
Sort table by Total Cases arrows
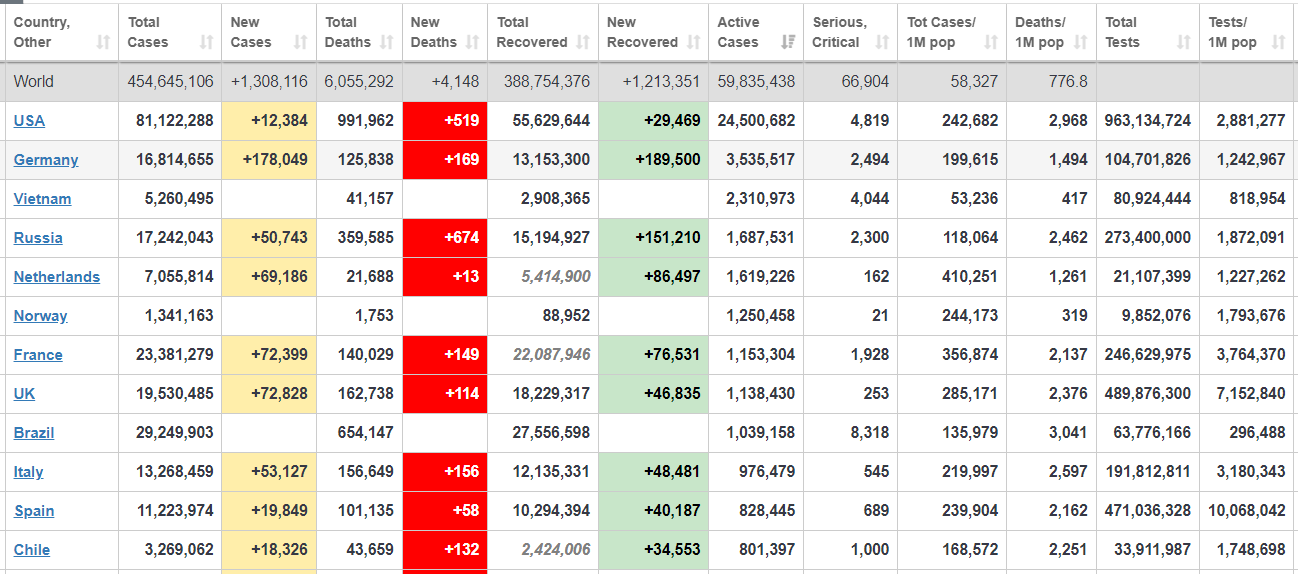207,42
